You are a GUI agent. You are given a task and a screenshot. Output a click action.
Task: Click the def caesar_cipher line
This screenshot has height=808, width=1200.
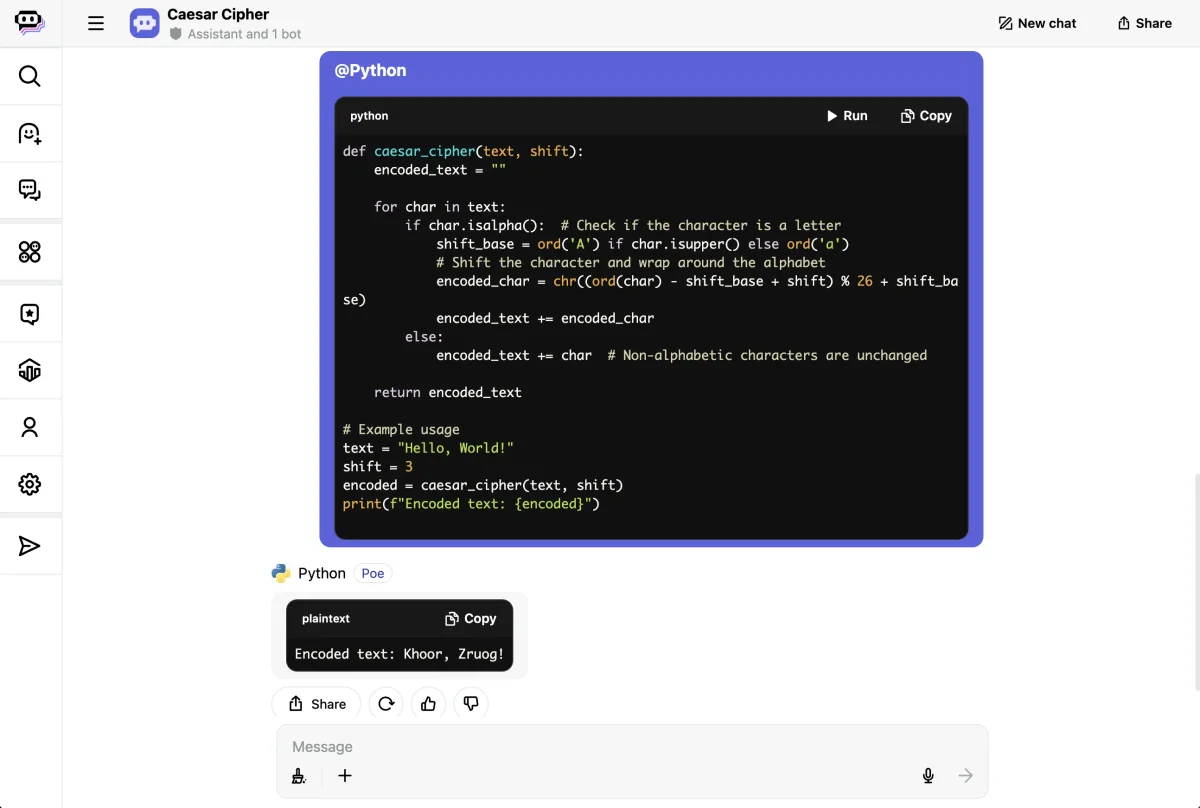[x=463, y=151]
